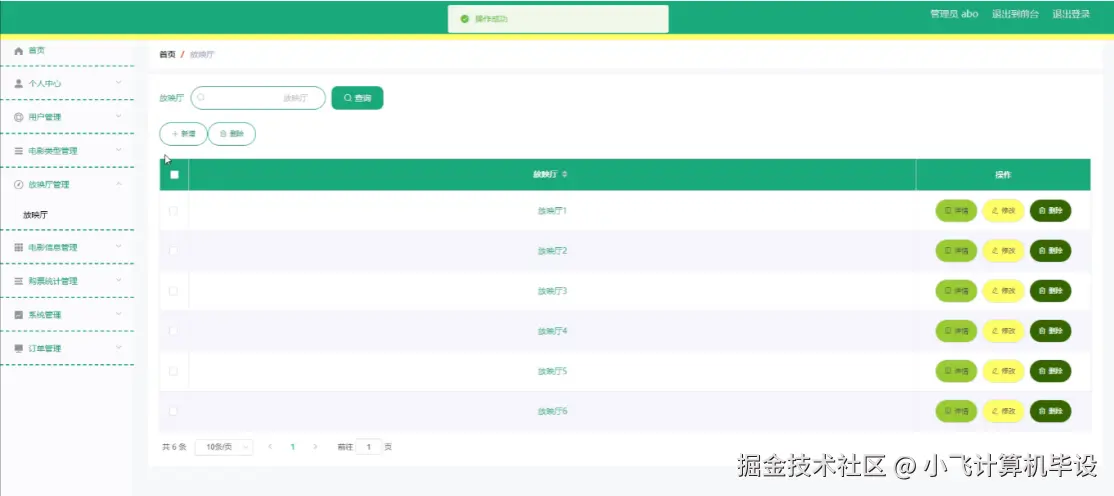This screenshot has height=496, width=1114.
Task: Check the checkbox for row 放映厅1
Action: (173, 211)
